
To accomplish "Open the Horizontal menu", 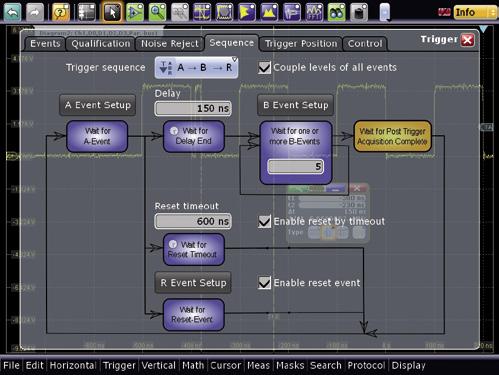I will tap(73, 365).
